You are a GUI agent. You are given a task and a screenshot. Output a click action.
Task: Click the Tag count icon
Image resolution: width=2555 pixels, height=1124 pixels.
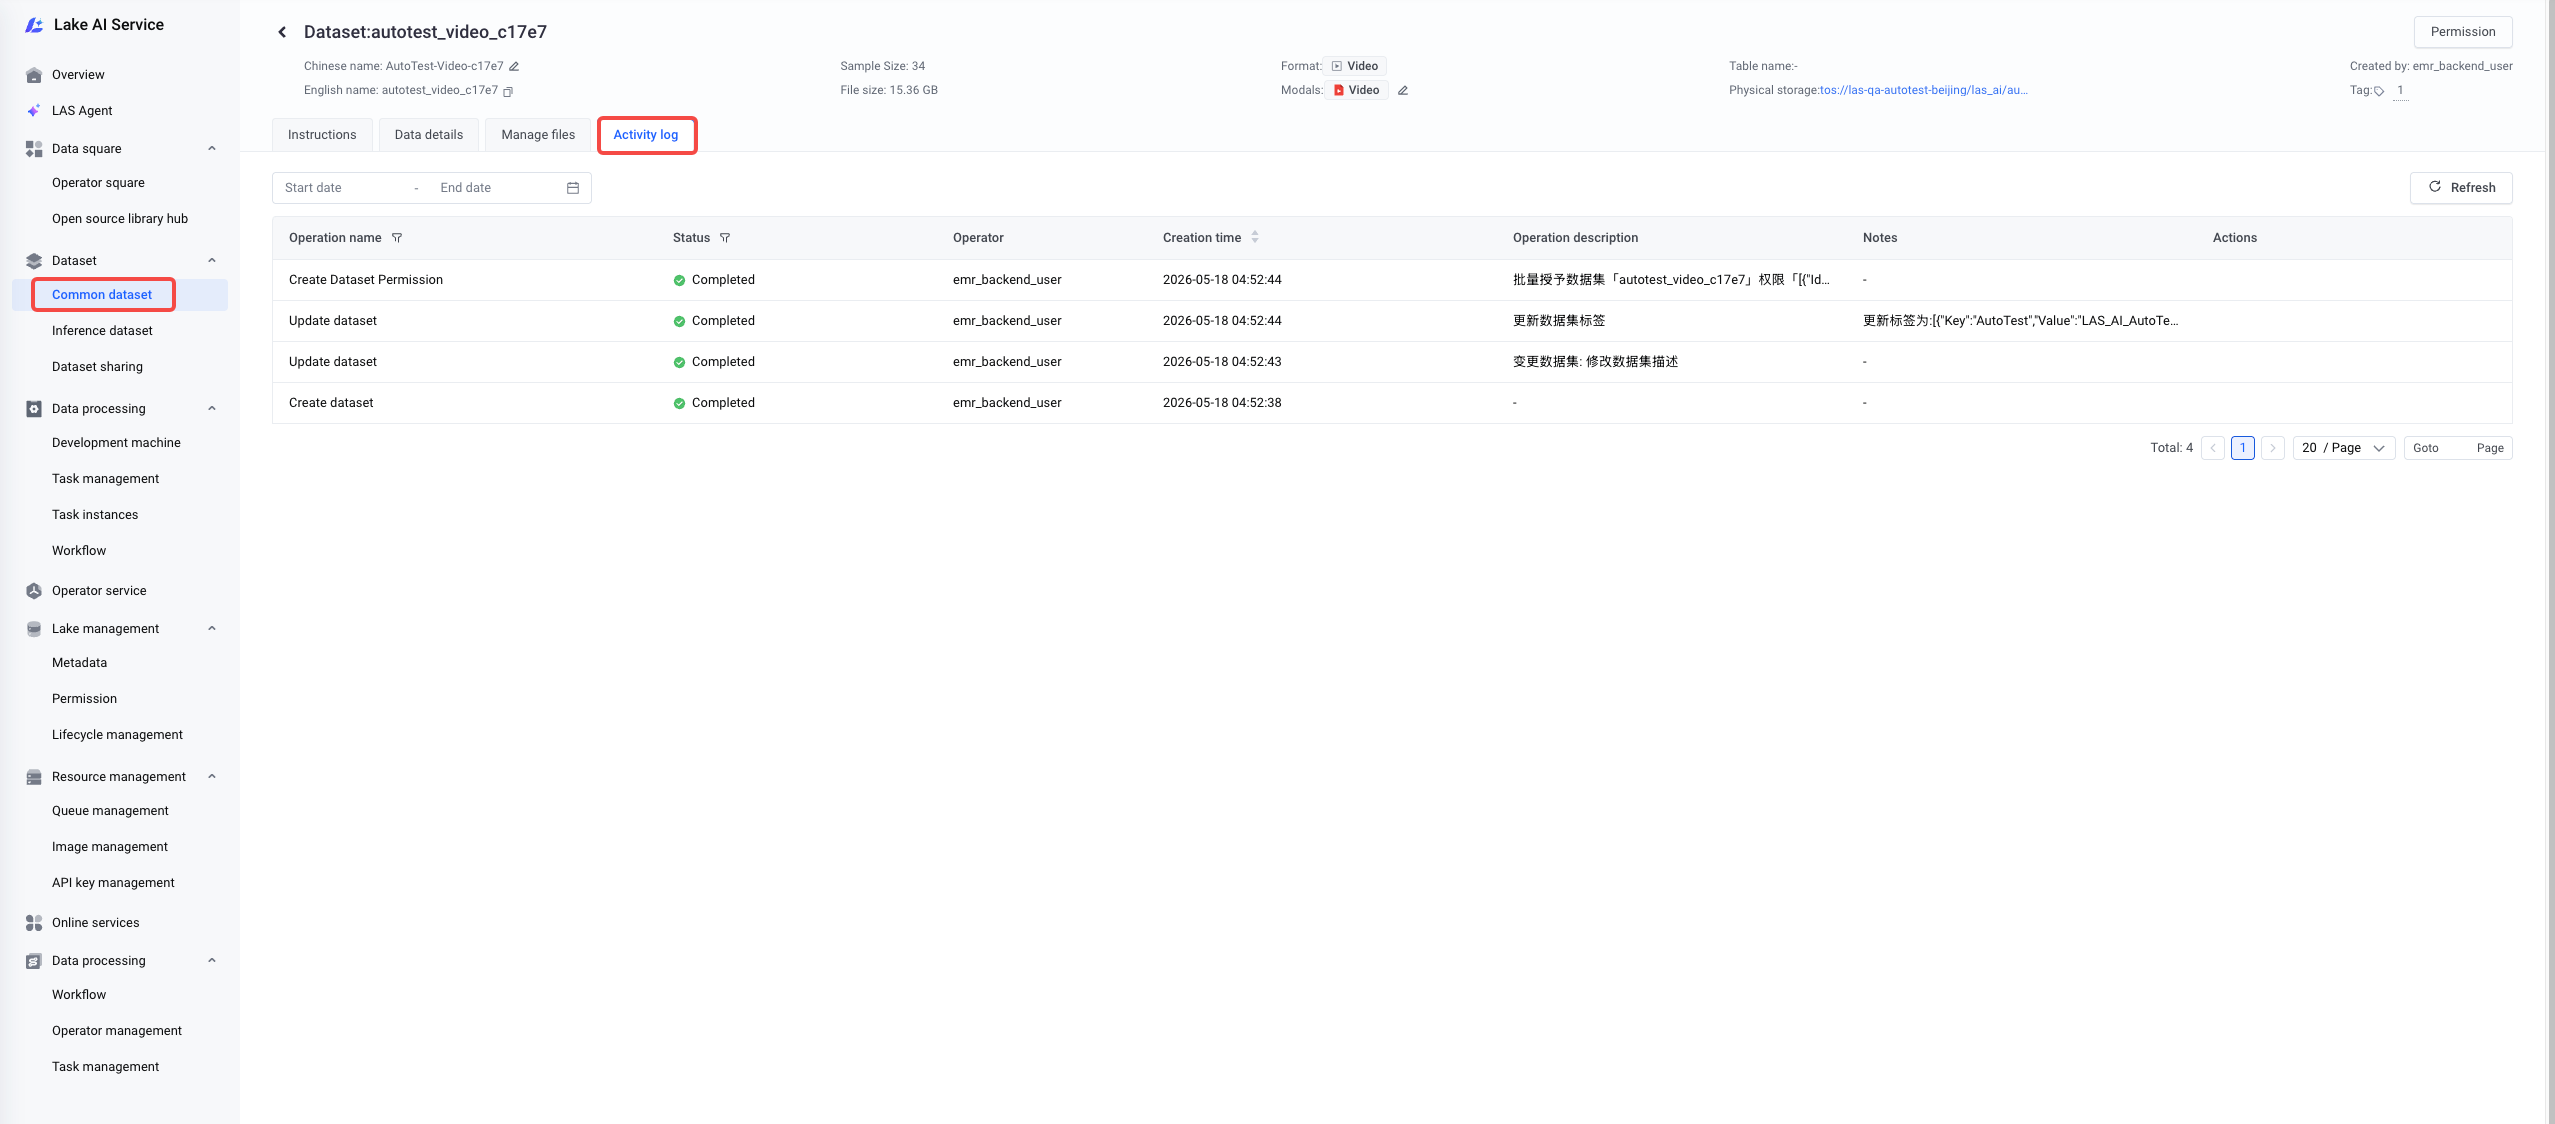(x=2379, y=91)
